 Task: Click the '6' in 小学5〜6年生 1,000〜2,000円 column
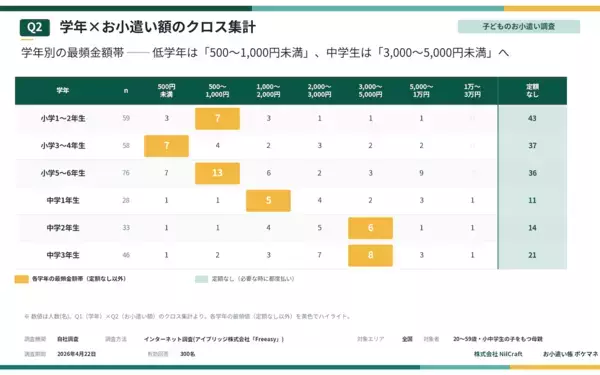click(x=268, y=173)
